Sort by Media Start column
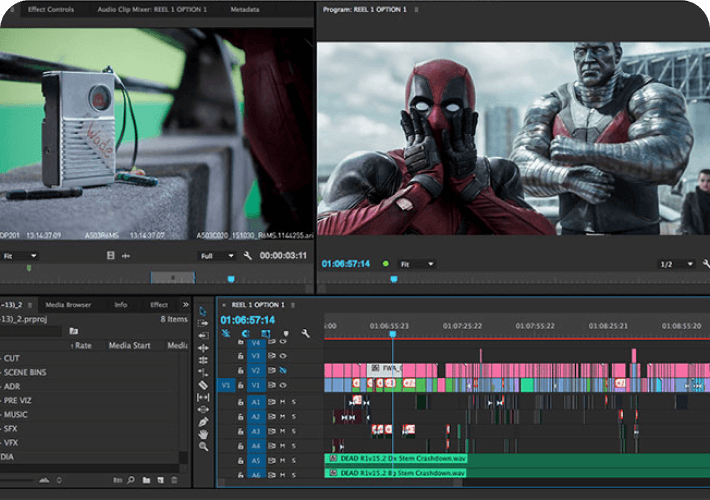 click(x=130, y=346)
